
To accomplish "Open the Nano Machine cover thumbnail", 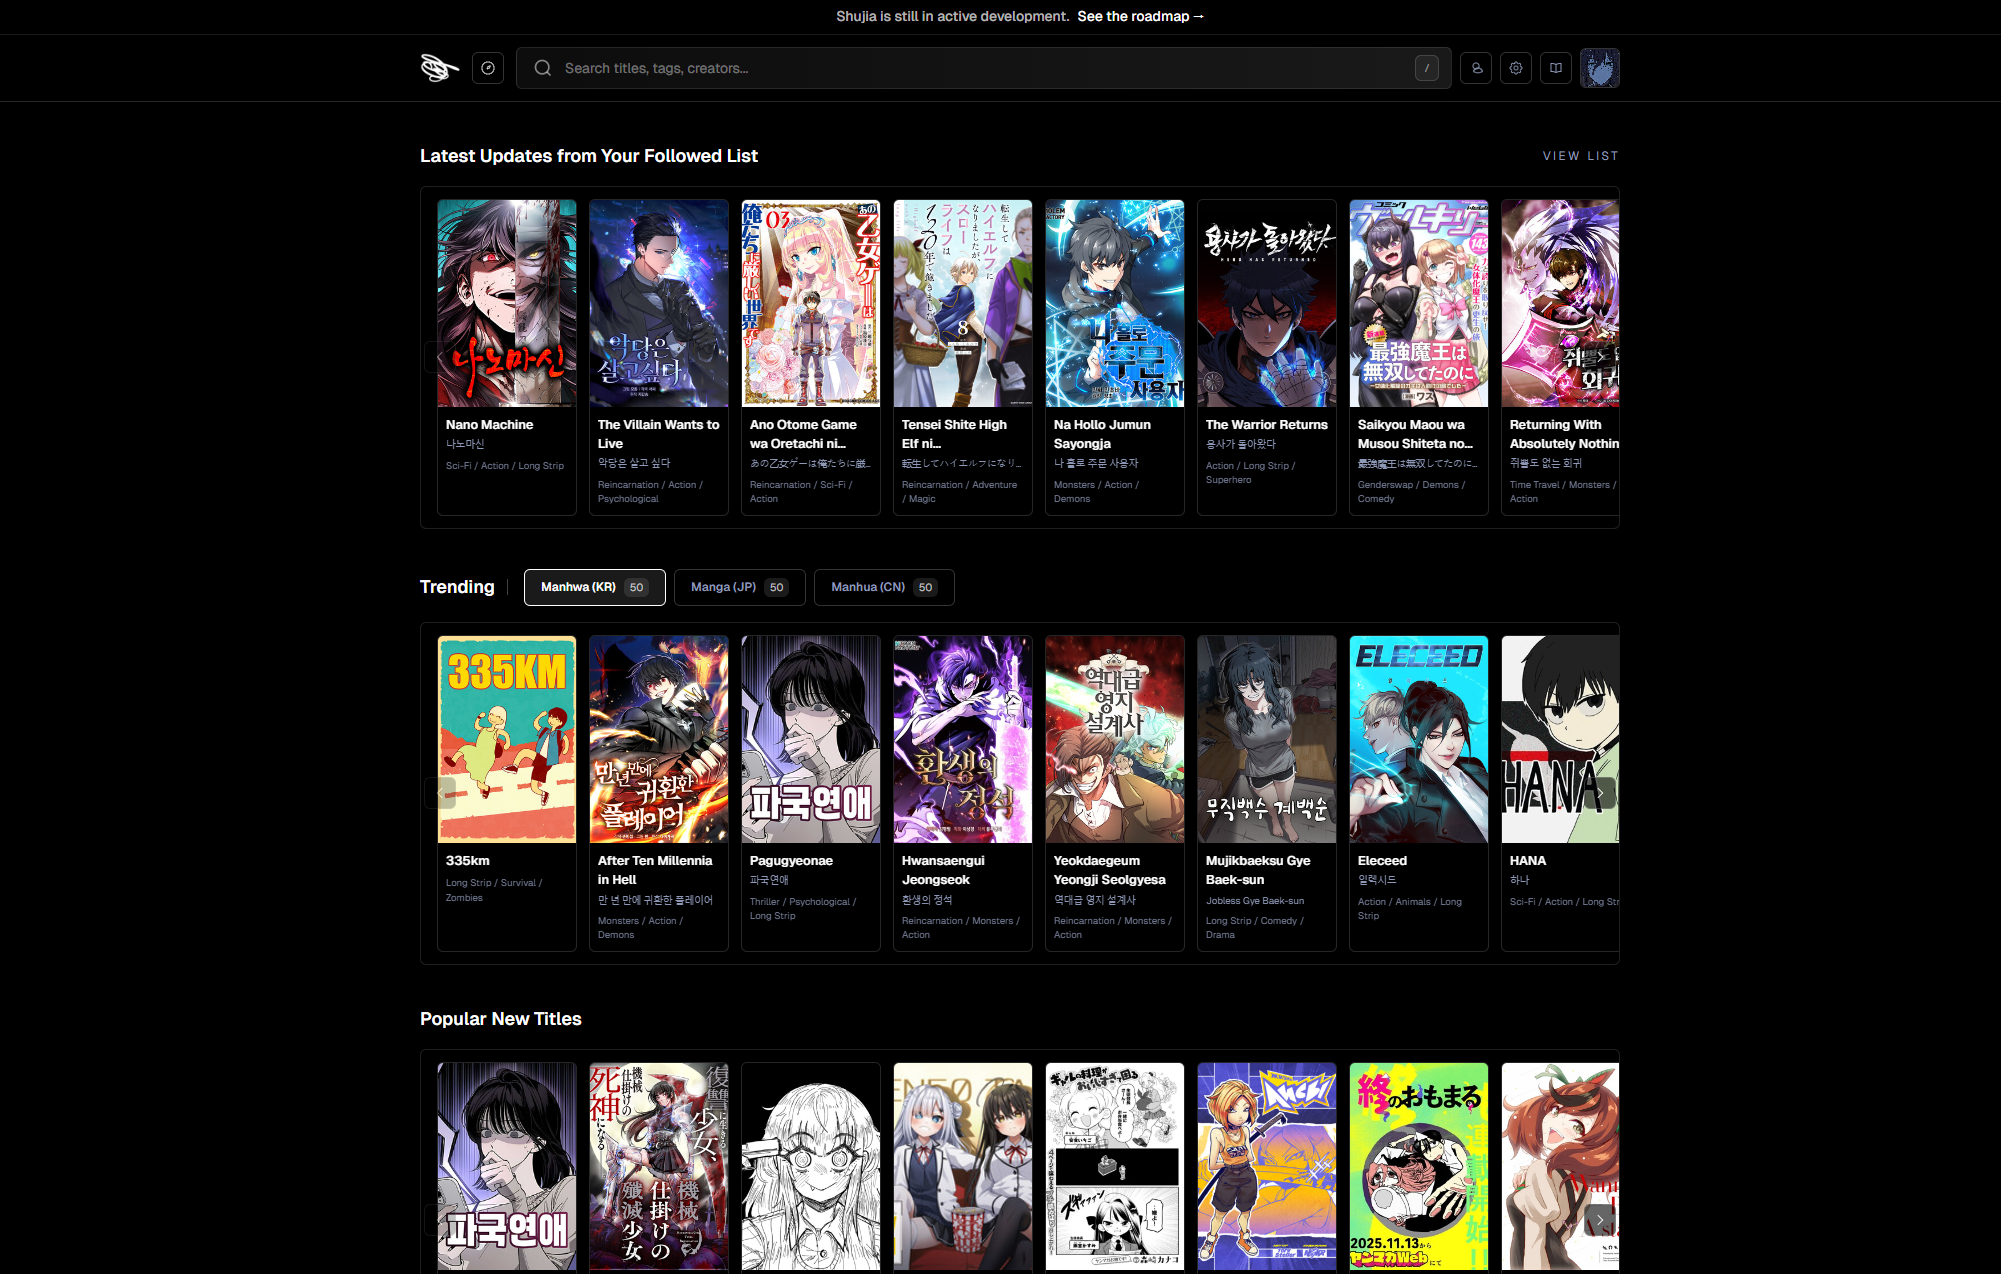I will click(x=507, y=303).
